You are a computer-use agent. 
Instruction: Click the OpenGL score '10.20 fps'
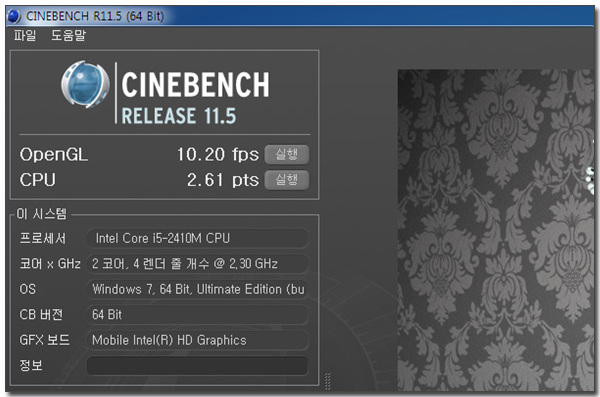218,155
